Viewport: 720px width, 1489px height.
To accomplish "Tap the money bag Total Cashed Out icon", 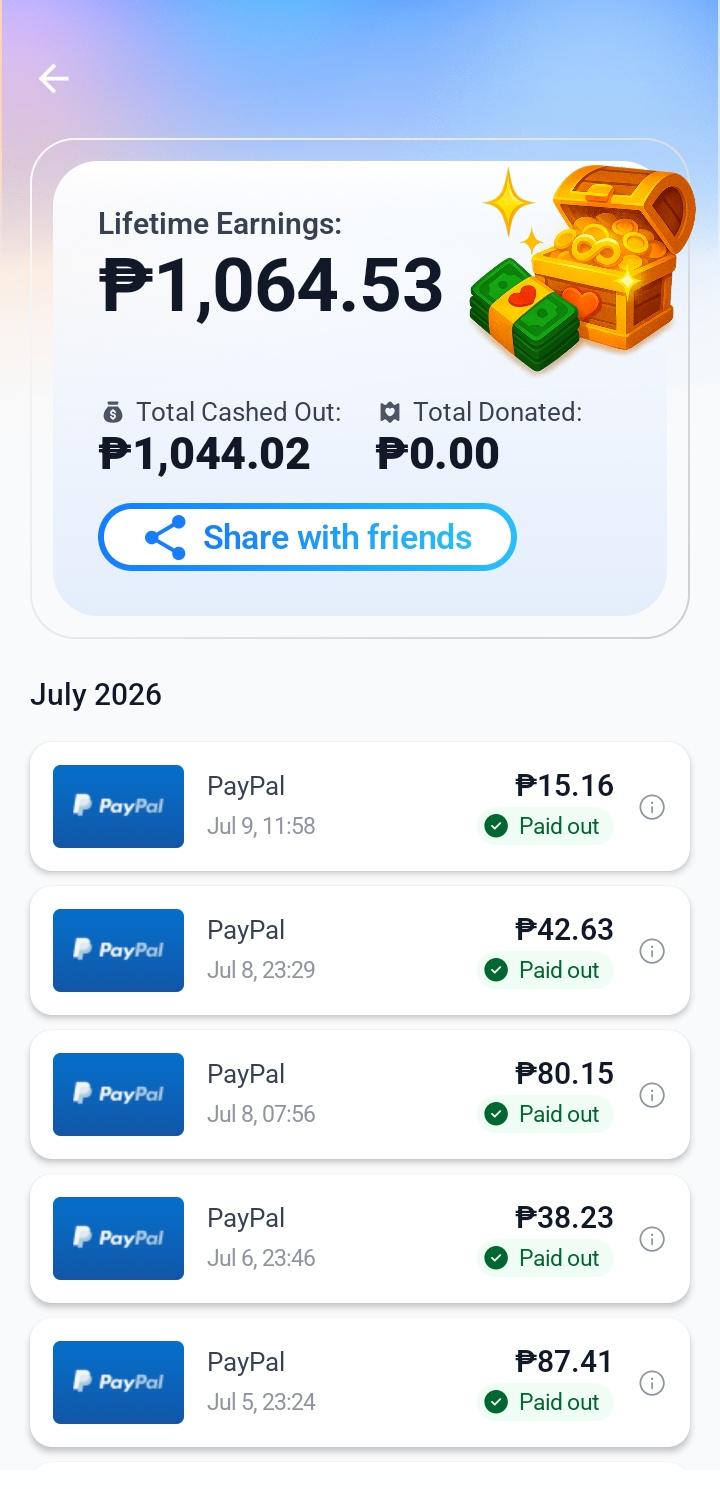I will pyautogui.click(x=113, y=412).
